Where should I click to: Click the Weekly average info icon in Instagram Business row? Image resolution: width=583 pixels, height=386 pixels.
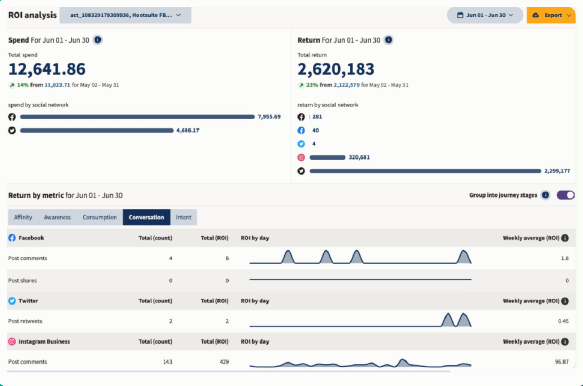pos(565,341)
